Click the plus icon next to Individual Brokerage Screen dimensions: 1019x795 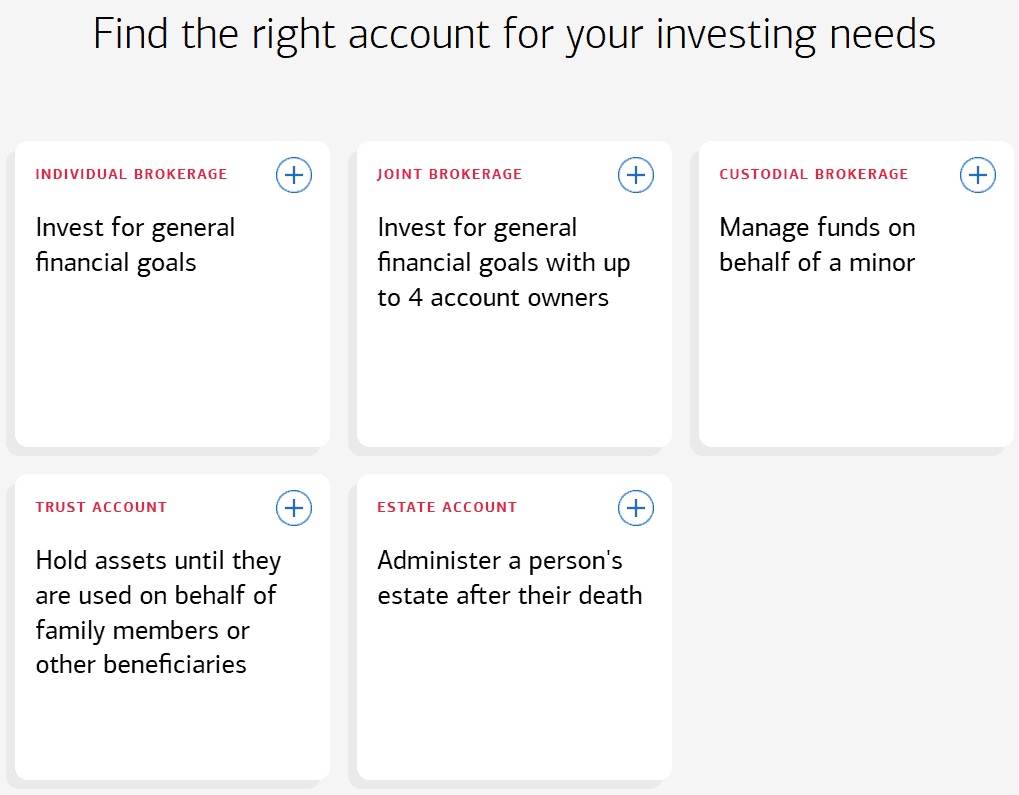(x=293, y=174)
